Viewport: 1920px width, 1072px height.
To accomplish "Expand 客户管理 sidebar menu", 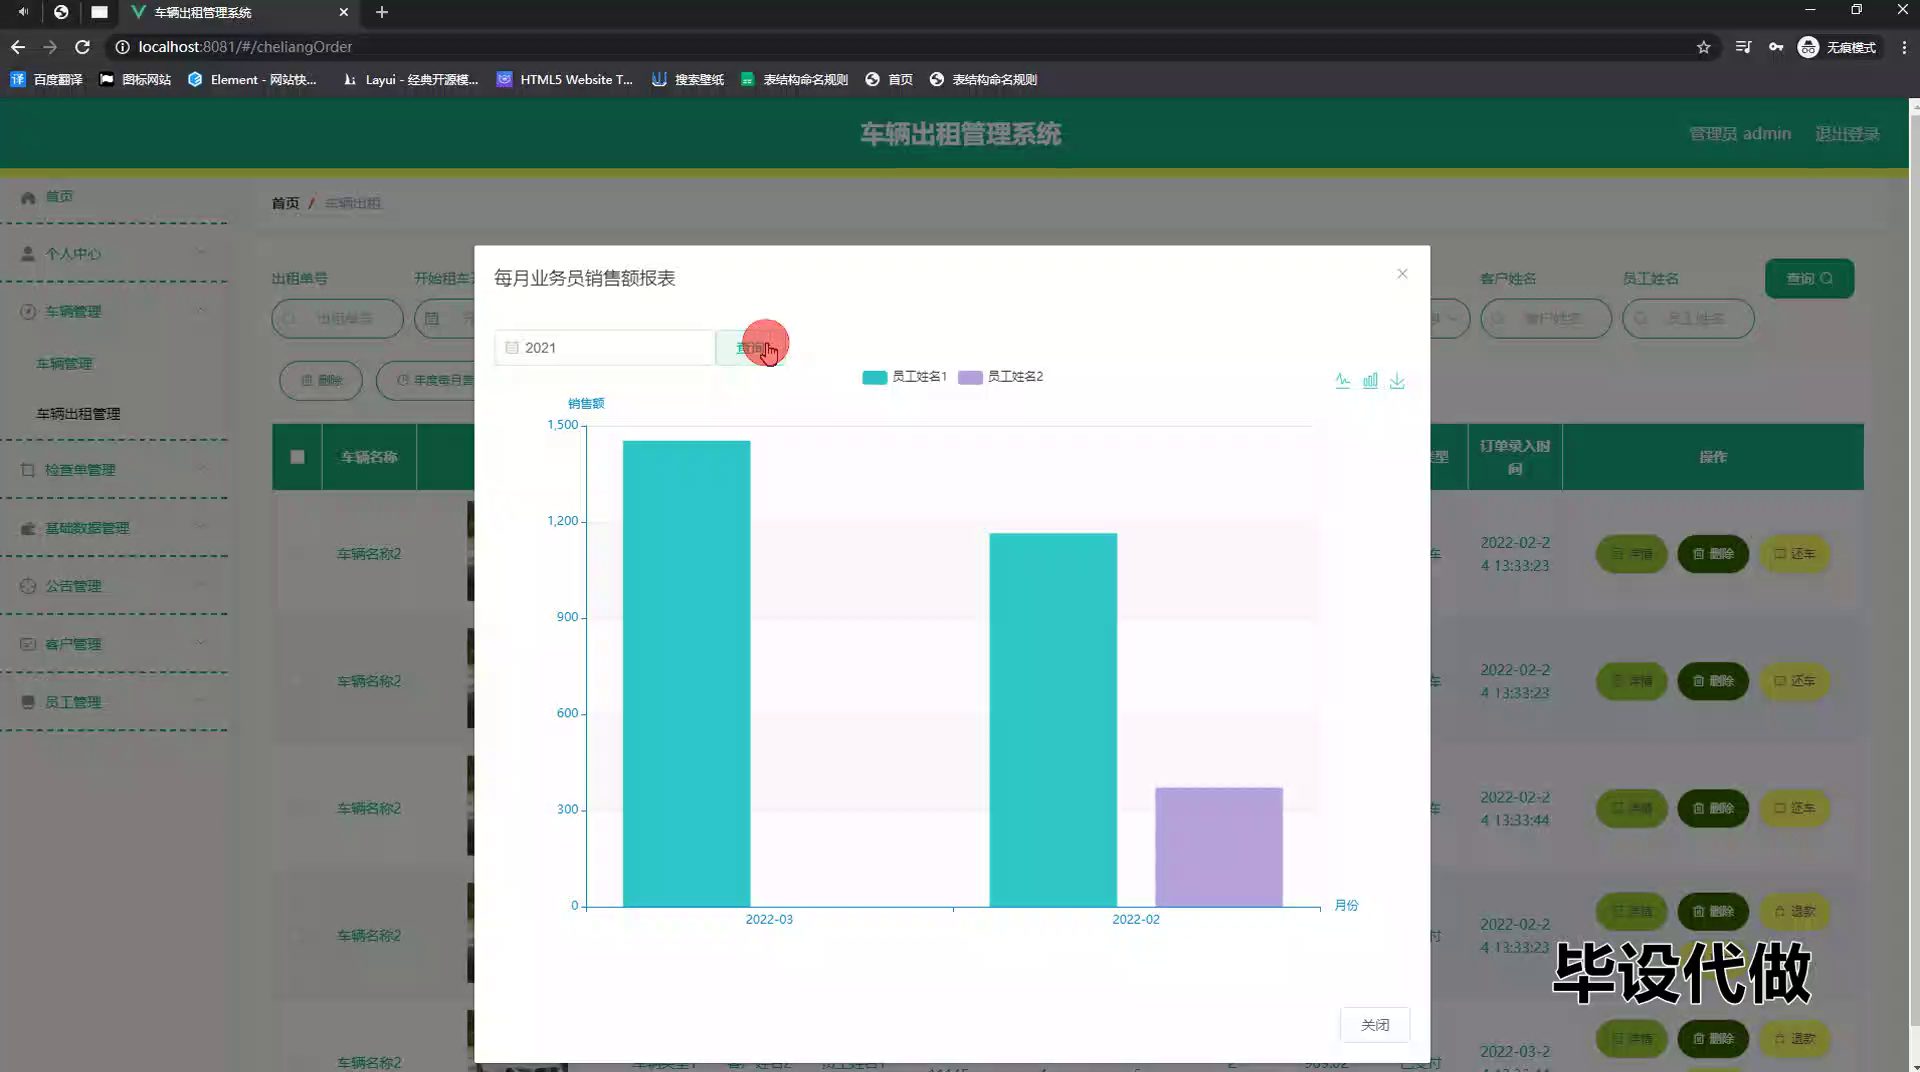I will click(x=113, y=643).
